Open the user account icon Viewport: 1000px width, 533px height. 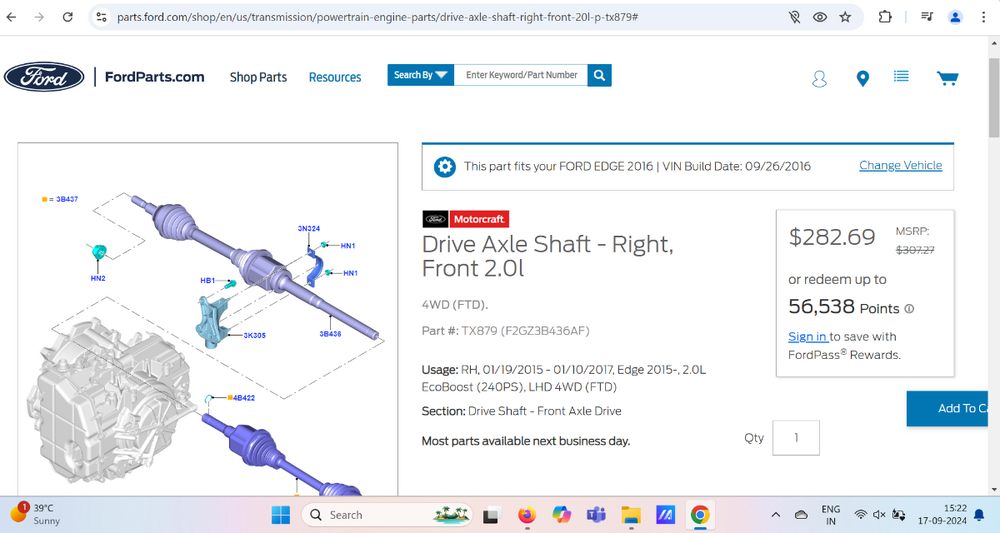click(x=819, y=78)
